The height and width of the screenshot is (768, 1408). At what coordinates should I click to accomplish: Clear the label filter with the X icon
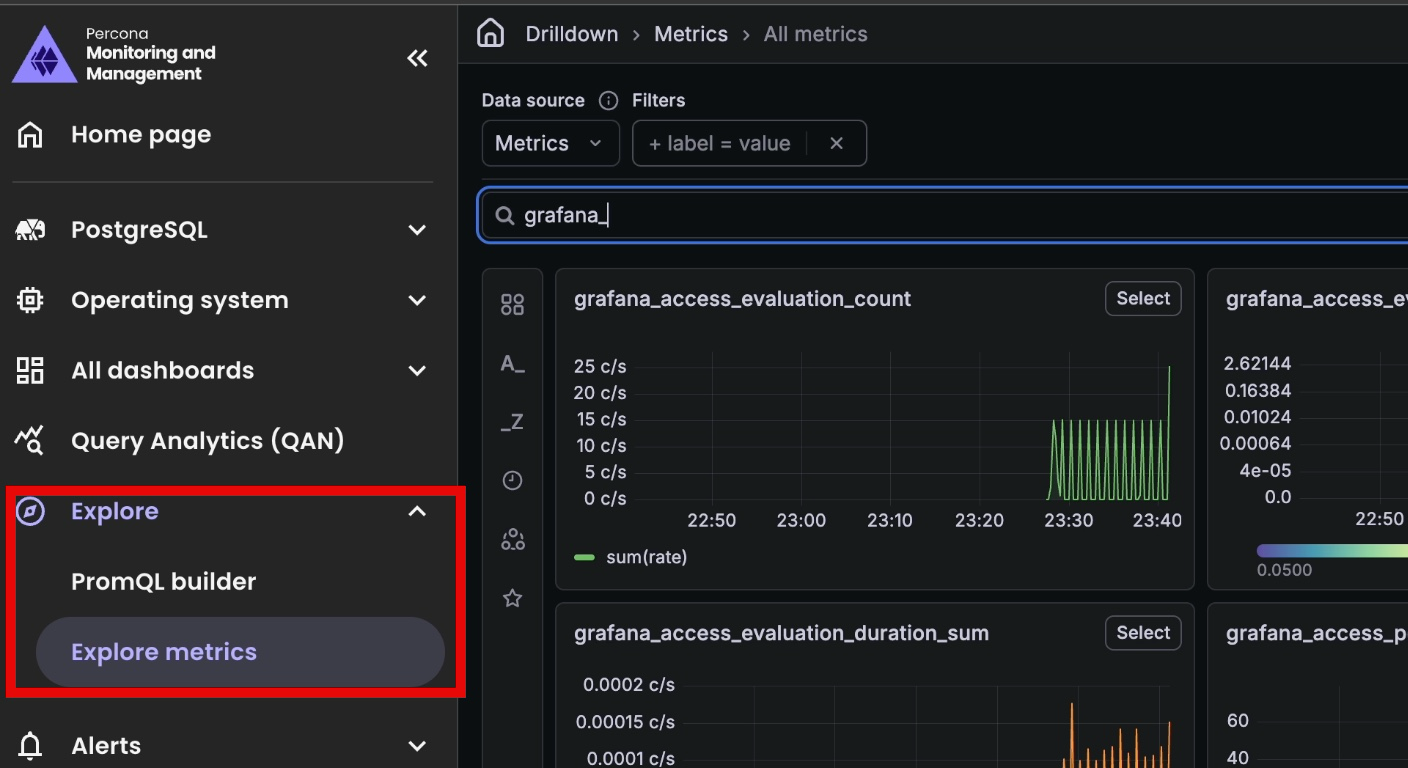pos(837,143)
